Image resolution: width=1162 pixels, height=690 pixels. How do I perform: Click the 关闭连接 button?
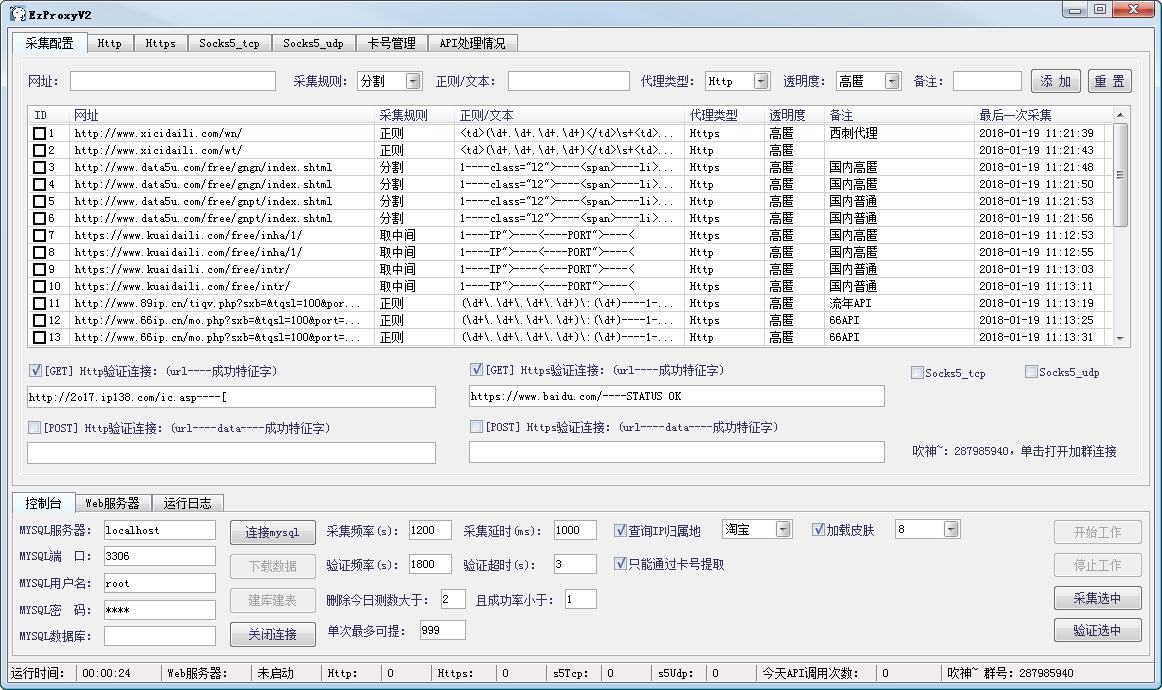point(273,634)
